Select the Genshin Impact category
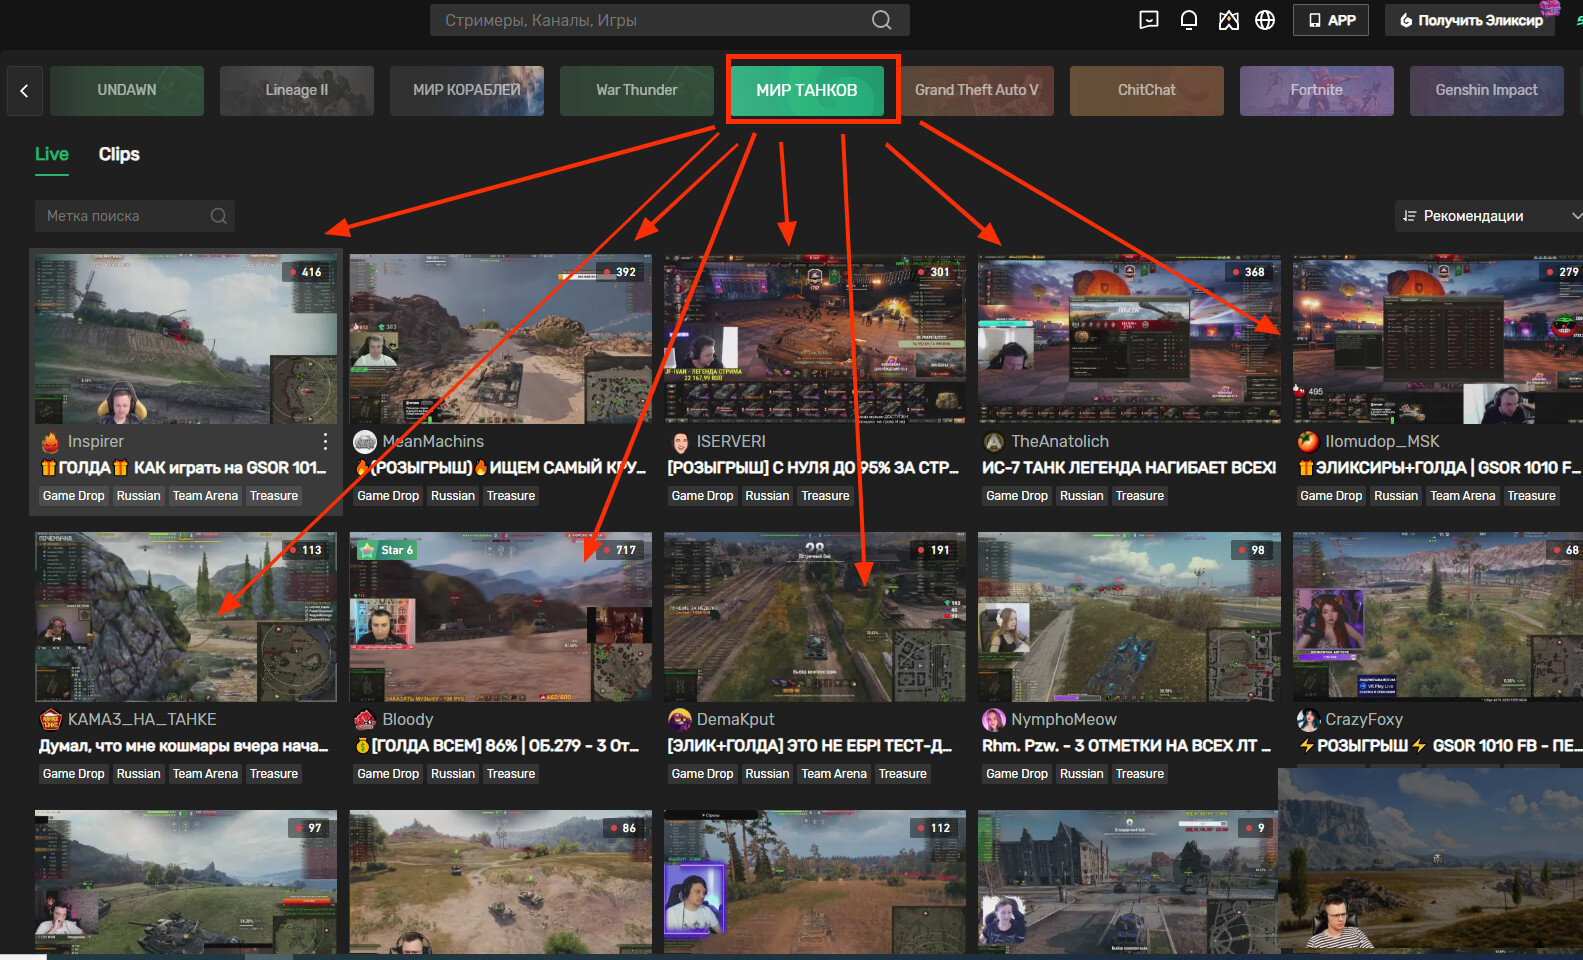Screen dimensions: 1583x960 (x=1487, y=90)
